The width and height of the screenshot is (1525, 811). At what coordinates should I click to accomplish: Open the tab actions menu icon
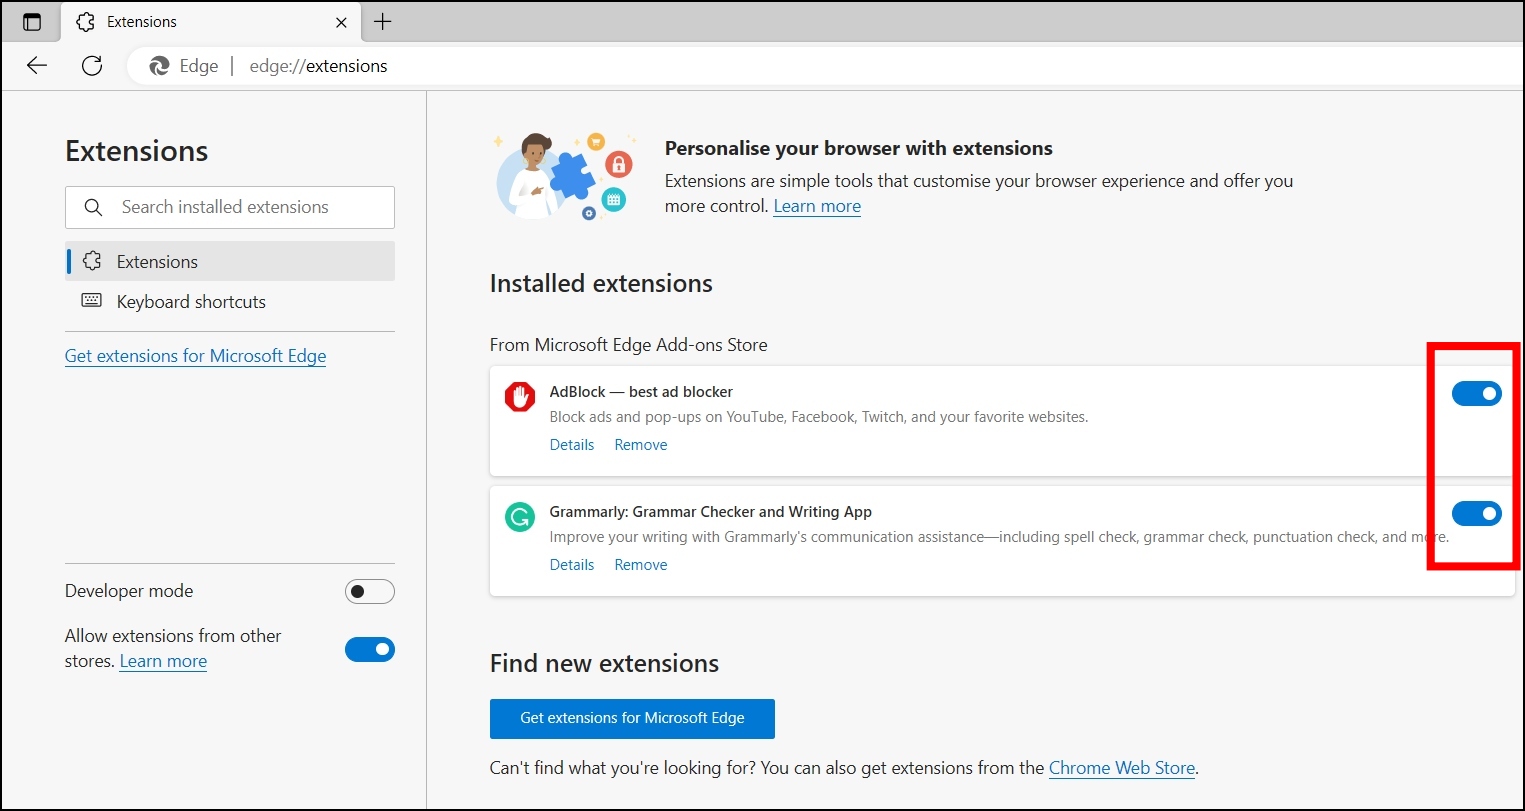[32, 22]
